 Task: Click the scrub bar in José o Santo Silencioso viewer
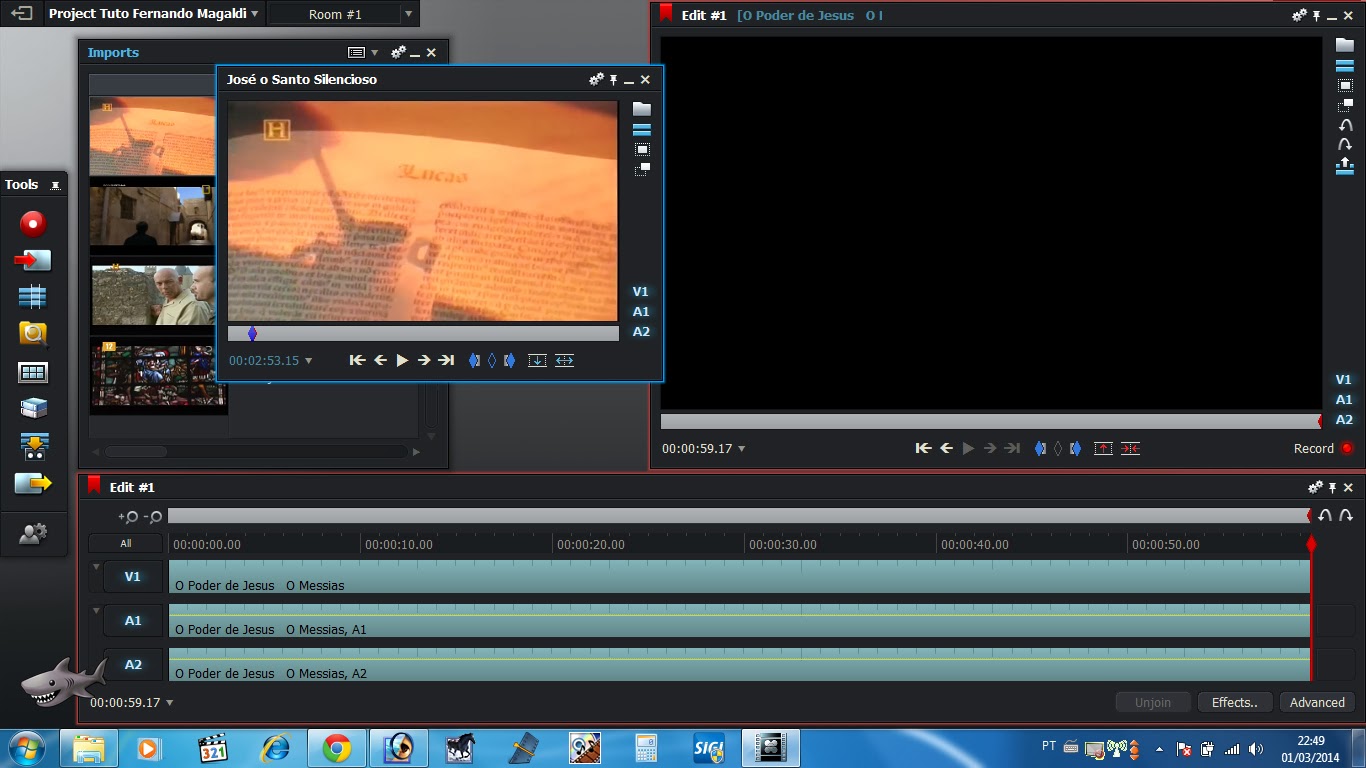pyautogui.click(x=423, y=334)
